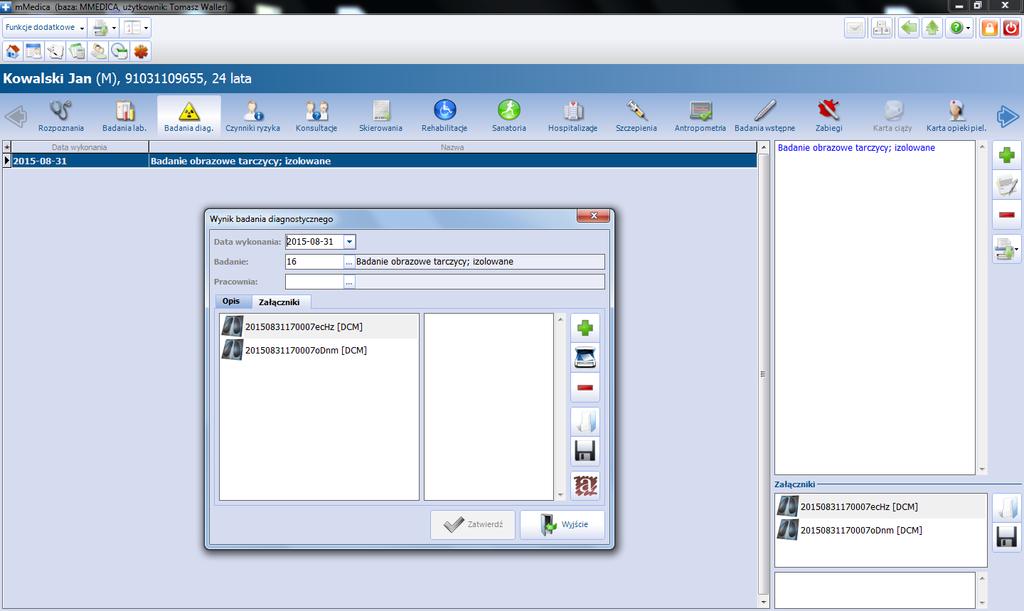Image resolution: width=1024 pixels, height=611 pixels.
Task: Select attachment 20150831170007oDnm in dialog
Action: pos(319,350)
